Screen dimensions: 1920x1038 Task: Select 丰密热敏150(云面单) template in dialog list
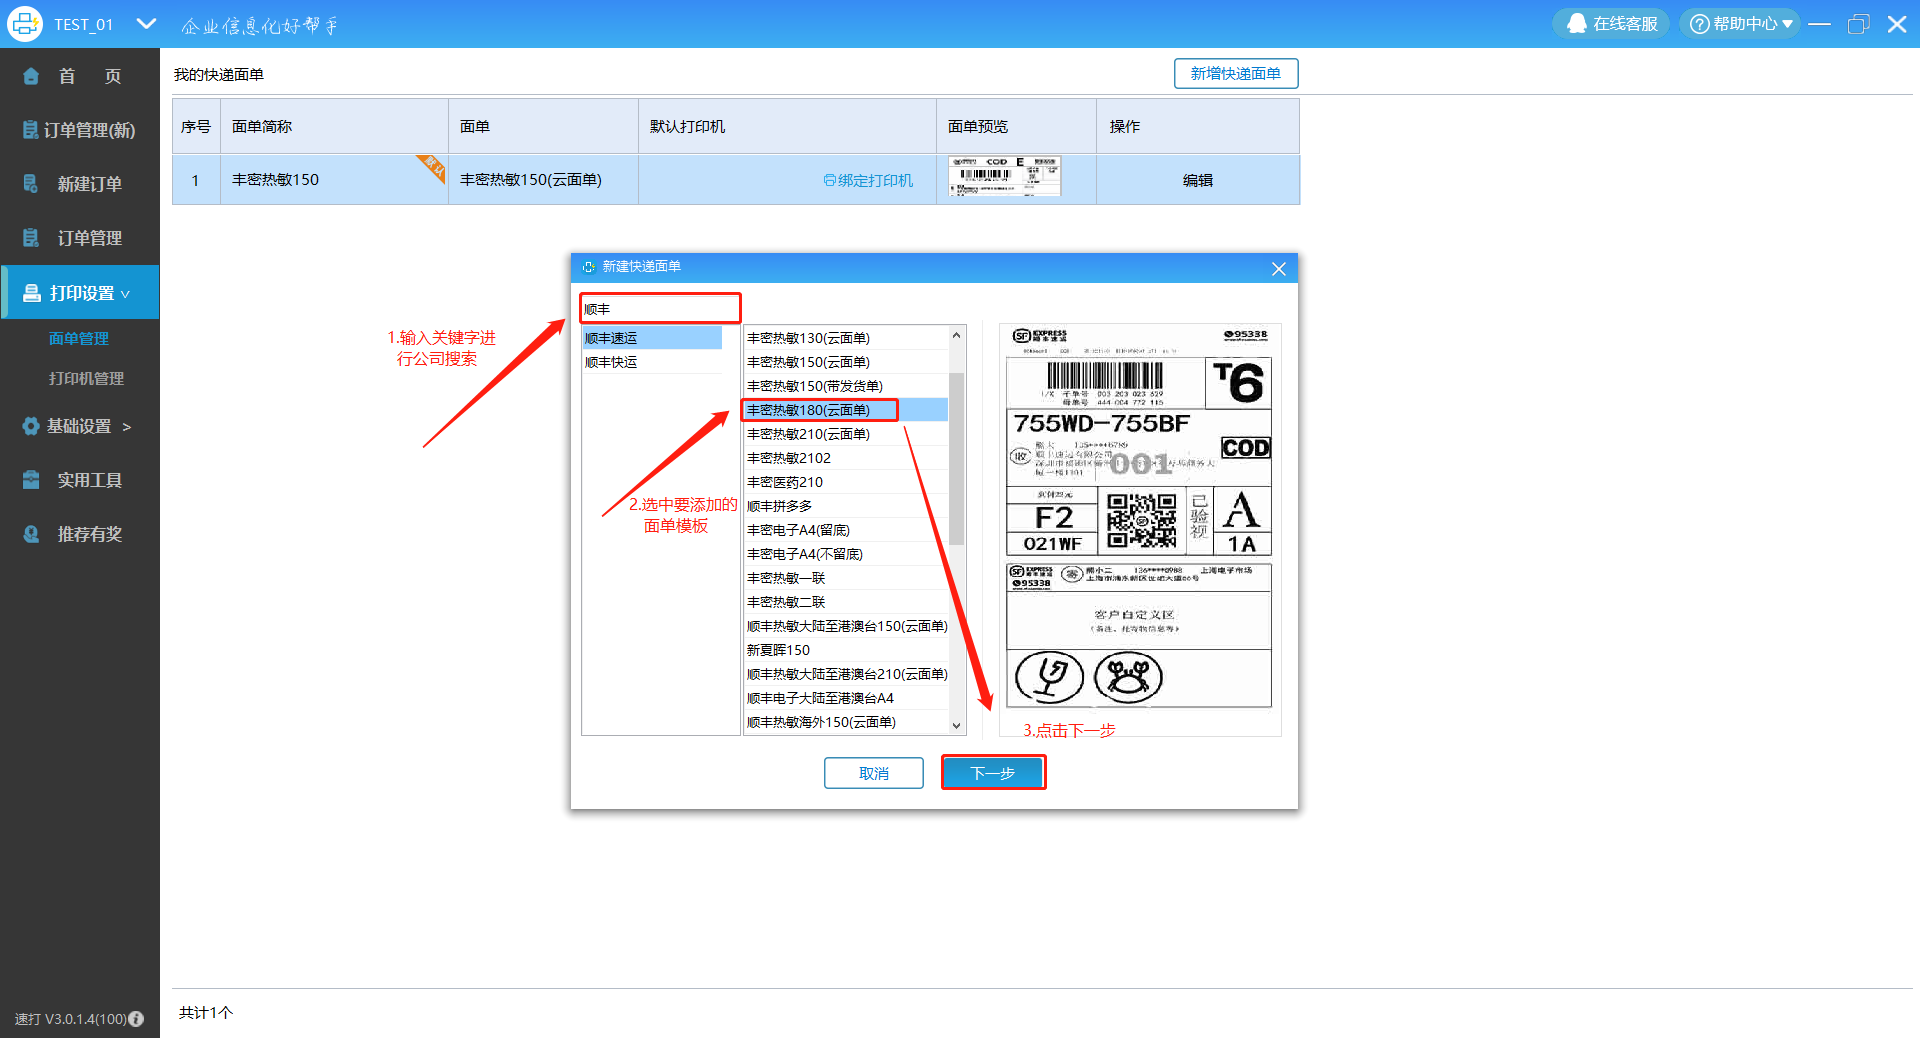pos(846,362)
